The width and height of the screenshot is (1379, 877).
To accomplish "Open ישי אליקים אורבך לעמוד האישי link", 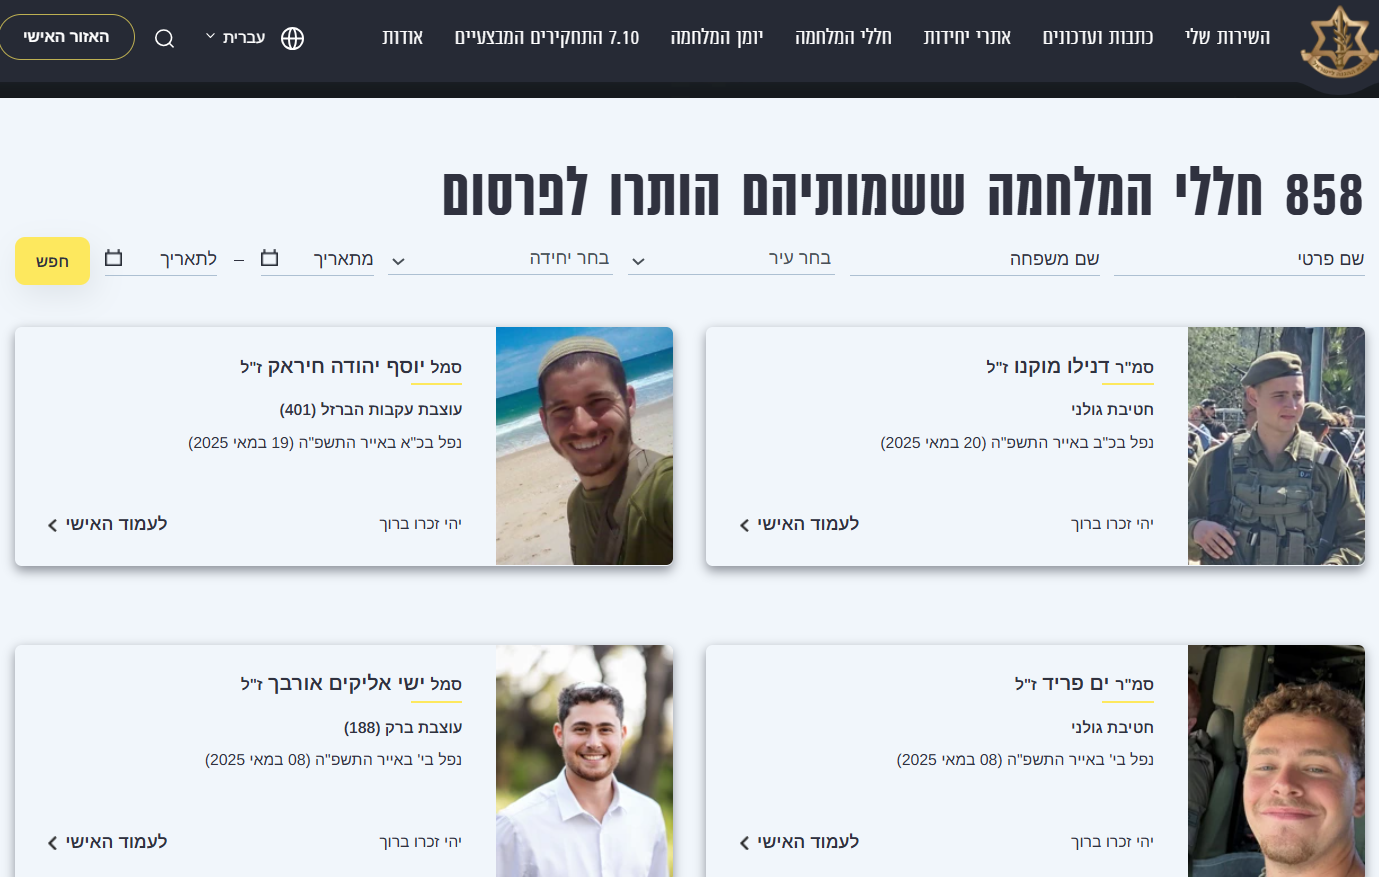I will (x=107, y=842).
